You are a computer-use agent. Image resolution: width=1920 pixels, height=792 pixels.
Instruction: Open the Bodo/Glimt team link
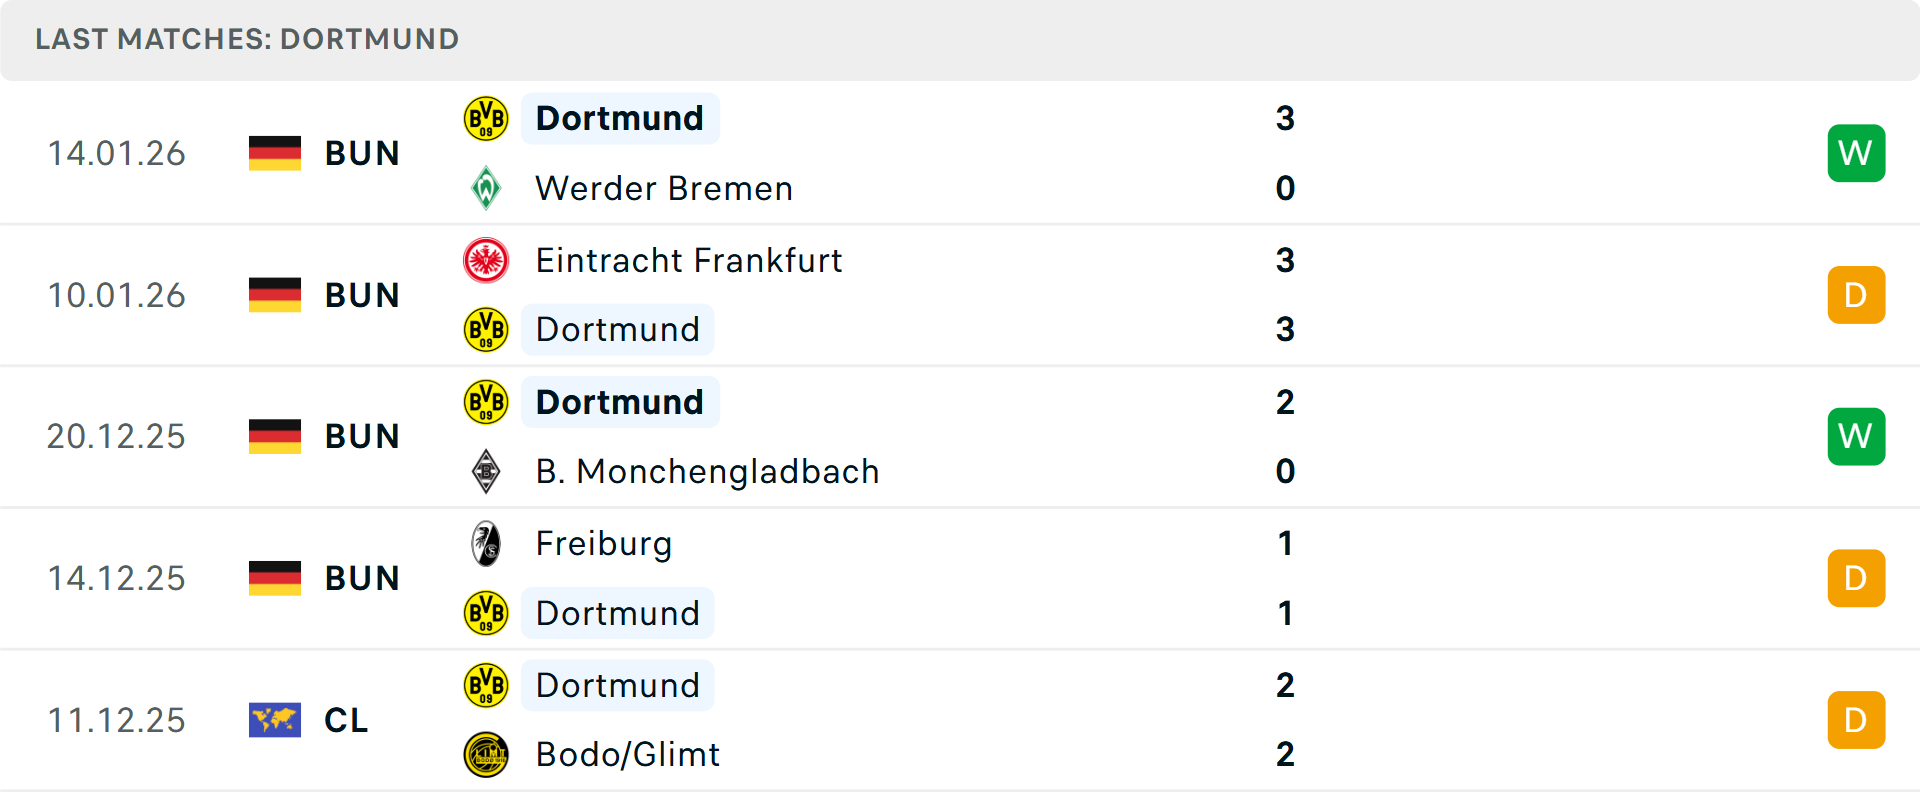[628, 754]
